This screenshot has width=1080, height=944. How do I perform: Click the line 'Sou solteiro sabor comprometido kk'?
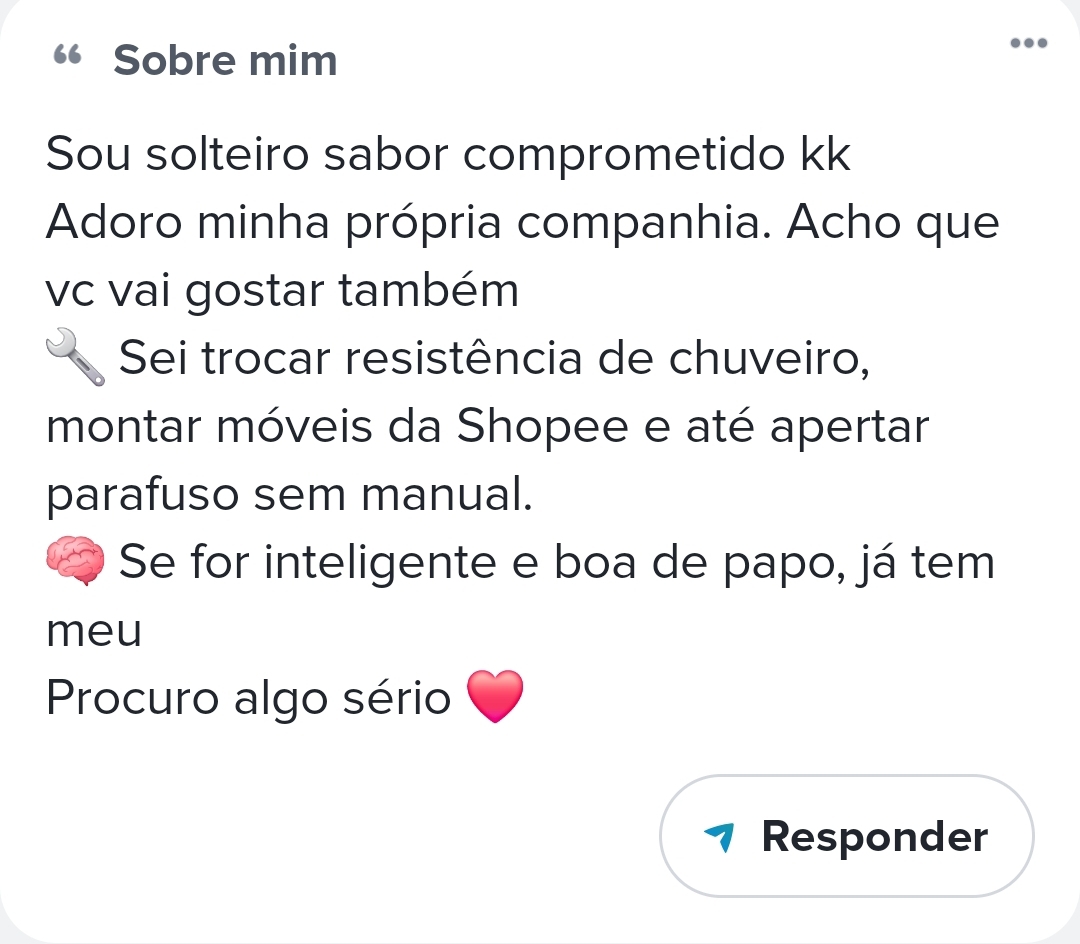[448, 156]
